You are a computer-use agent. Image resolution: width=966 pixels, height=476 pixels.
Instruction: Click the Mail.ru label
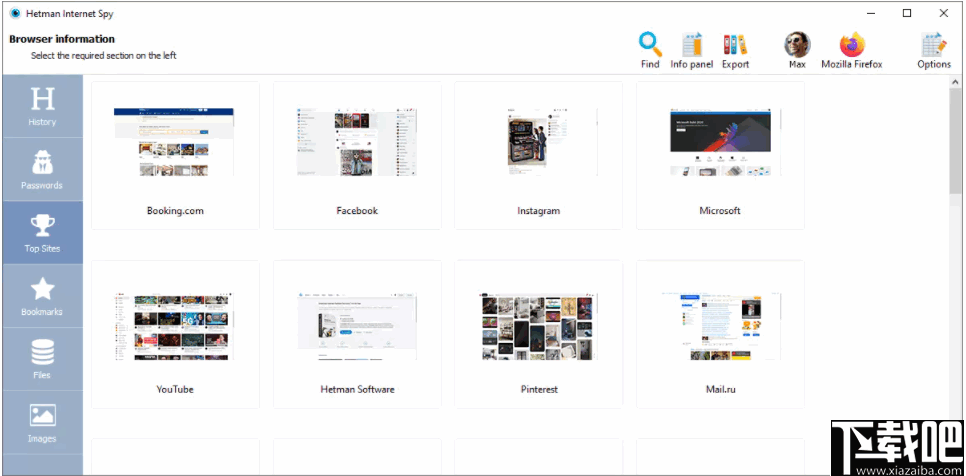[720, 389]
